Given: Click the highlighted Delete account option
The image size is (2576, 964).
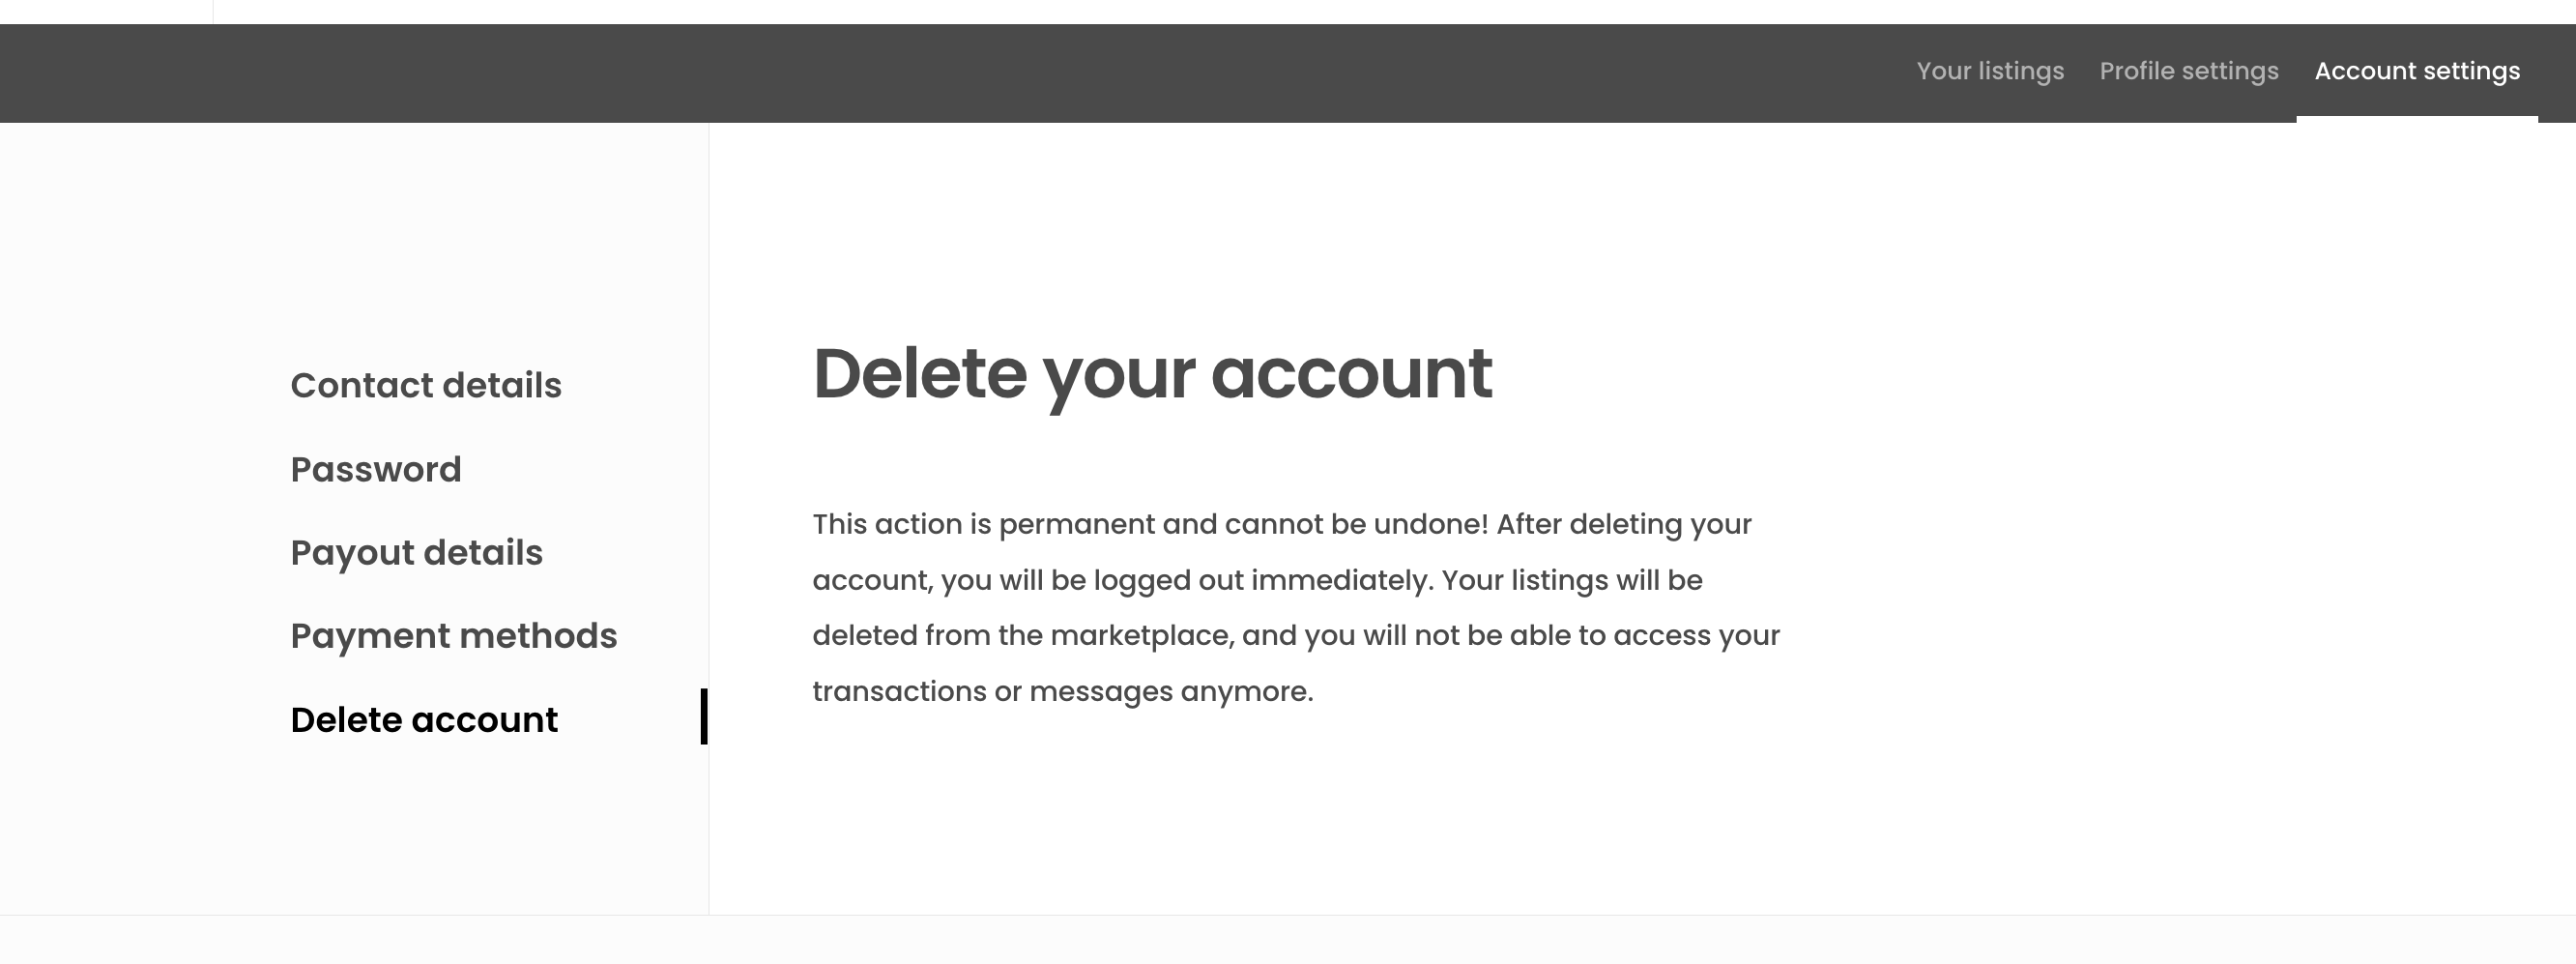Looking at the screenshot, I should coord(425,719).
